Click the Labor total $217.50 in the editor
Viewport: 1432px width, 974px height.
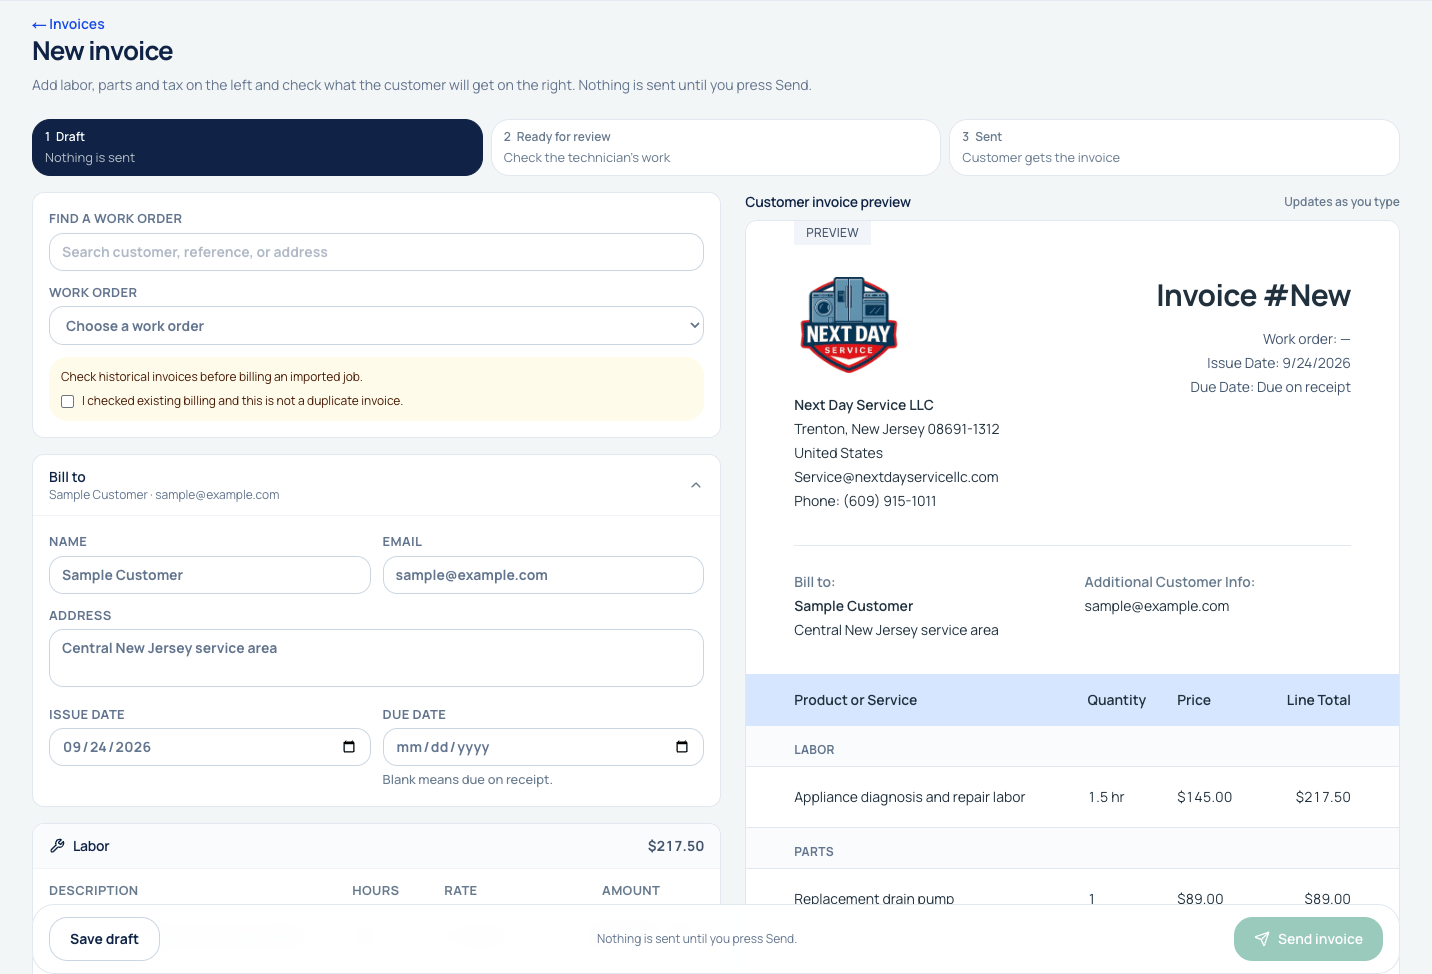tap(676, 846)
